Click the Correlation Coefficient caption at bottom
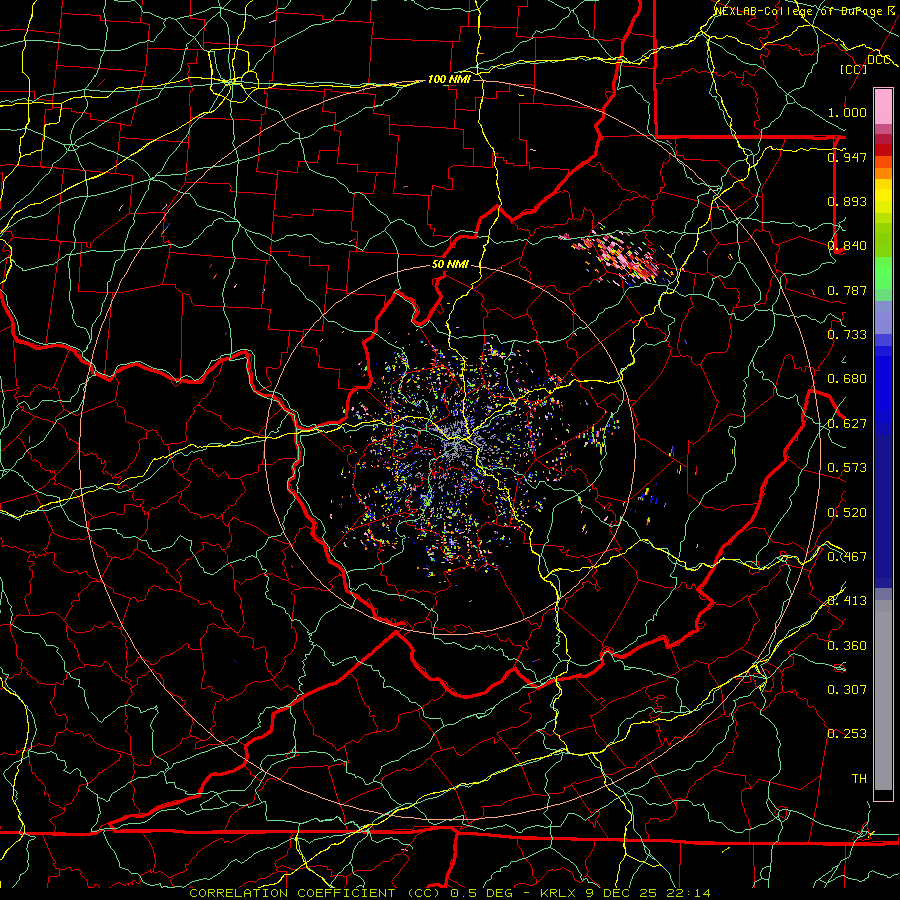This screenshot has width=900, height=900. click(450, 893)
